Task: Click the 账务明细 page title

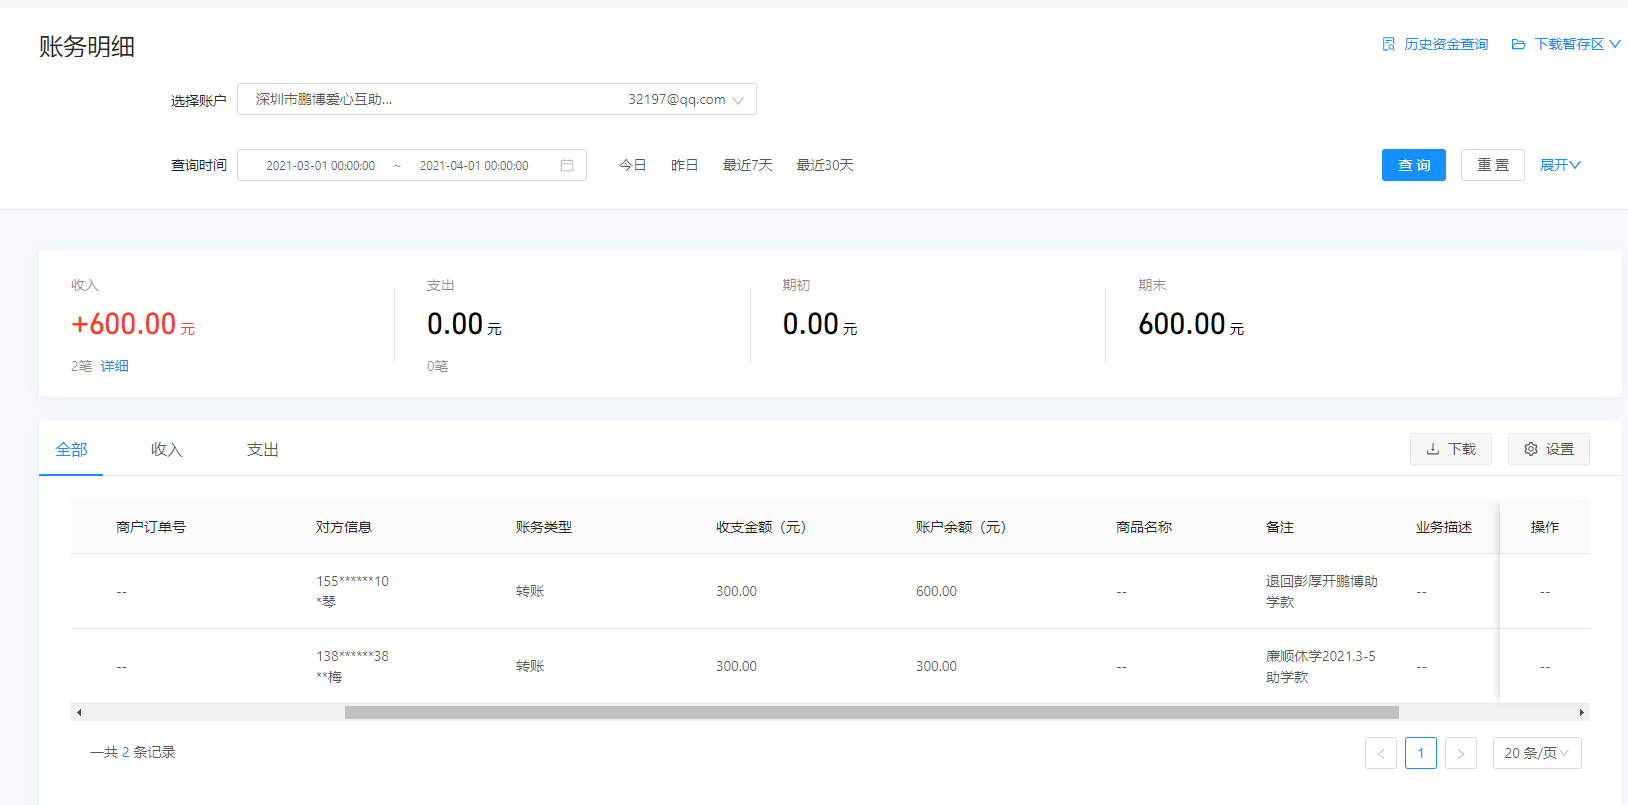Action: (87, 47)
